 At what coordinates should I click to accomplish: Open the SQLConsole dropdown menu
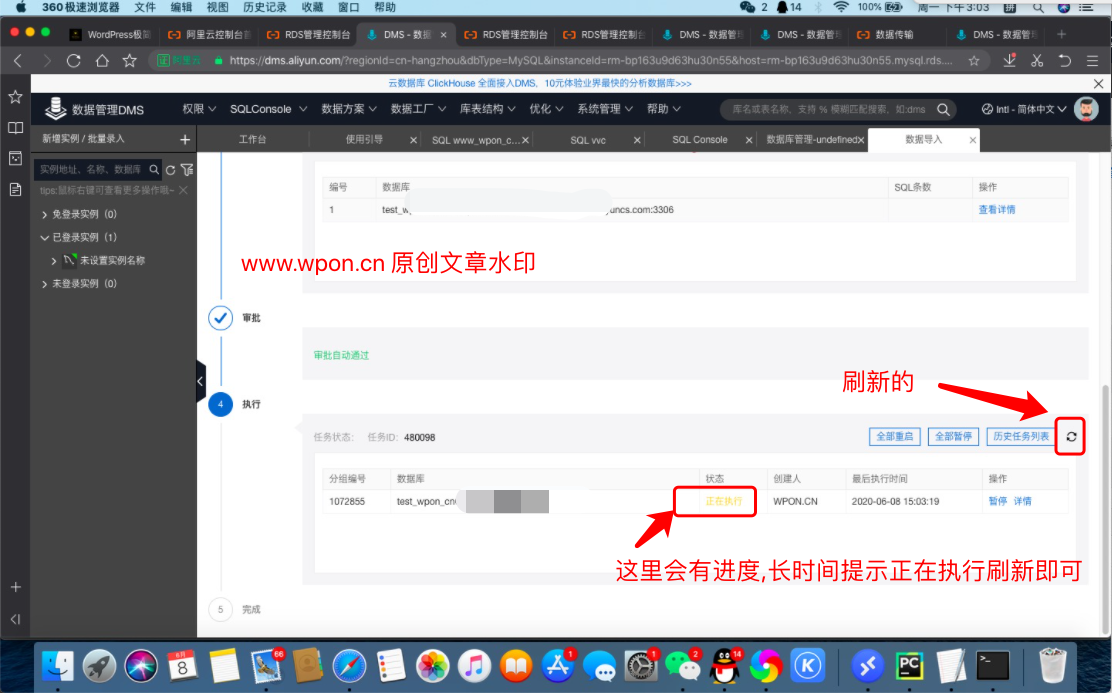tap(267, 109)
